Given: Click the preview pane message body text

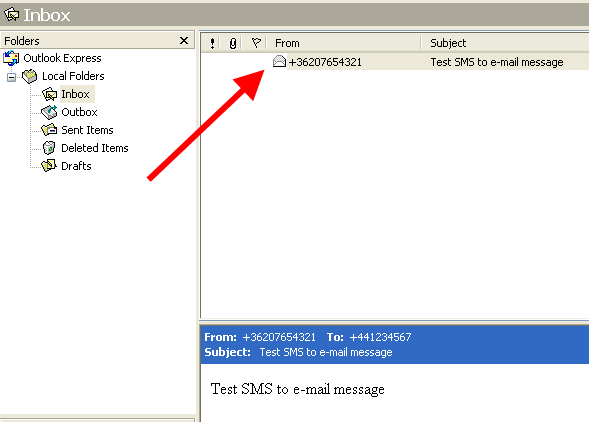Looking at the screenshot, I should (x=298, y=389).
